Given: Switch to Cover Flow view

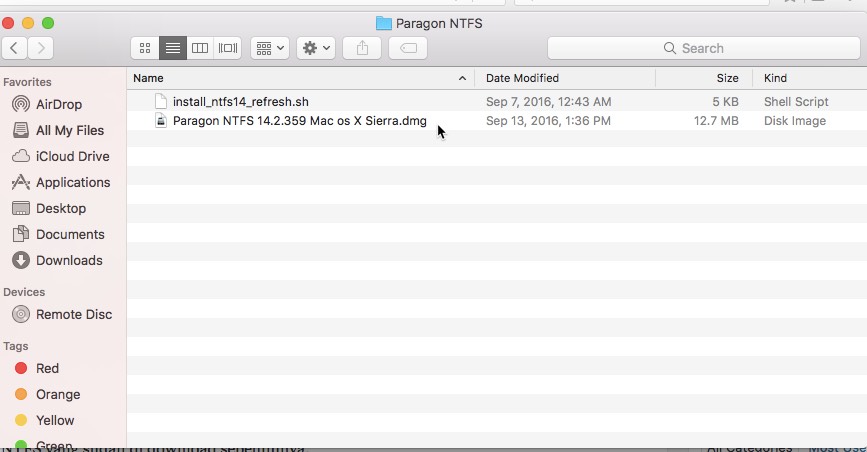Looking at the screenshot, I should click(227, 48).
